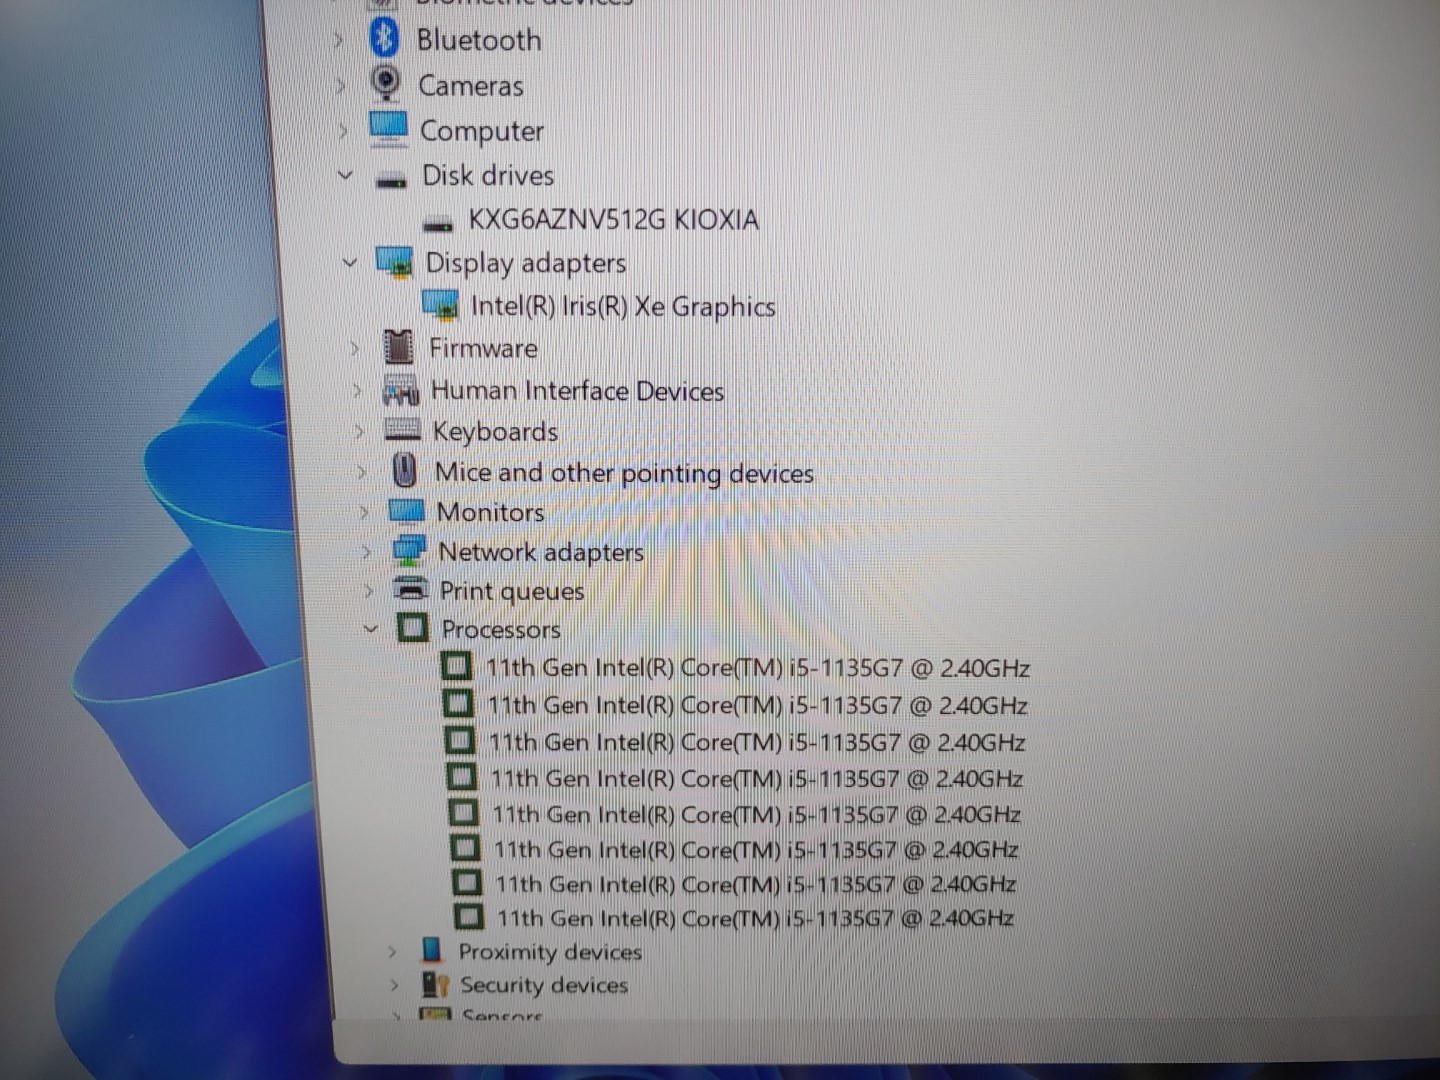Viewport: 1440px width, 1080px height.
Task: Expand the Keyboards category
Action: click(x=360, y=431)
